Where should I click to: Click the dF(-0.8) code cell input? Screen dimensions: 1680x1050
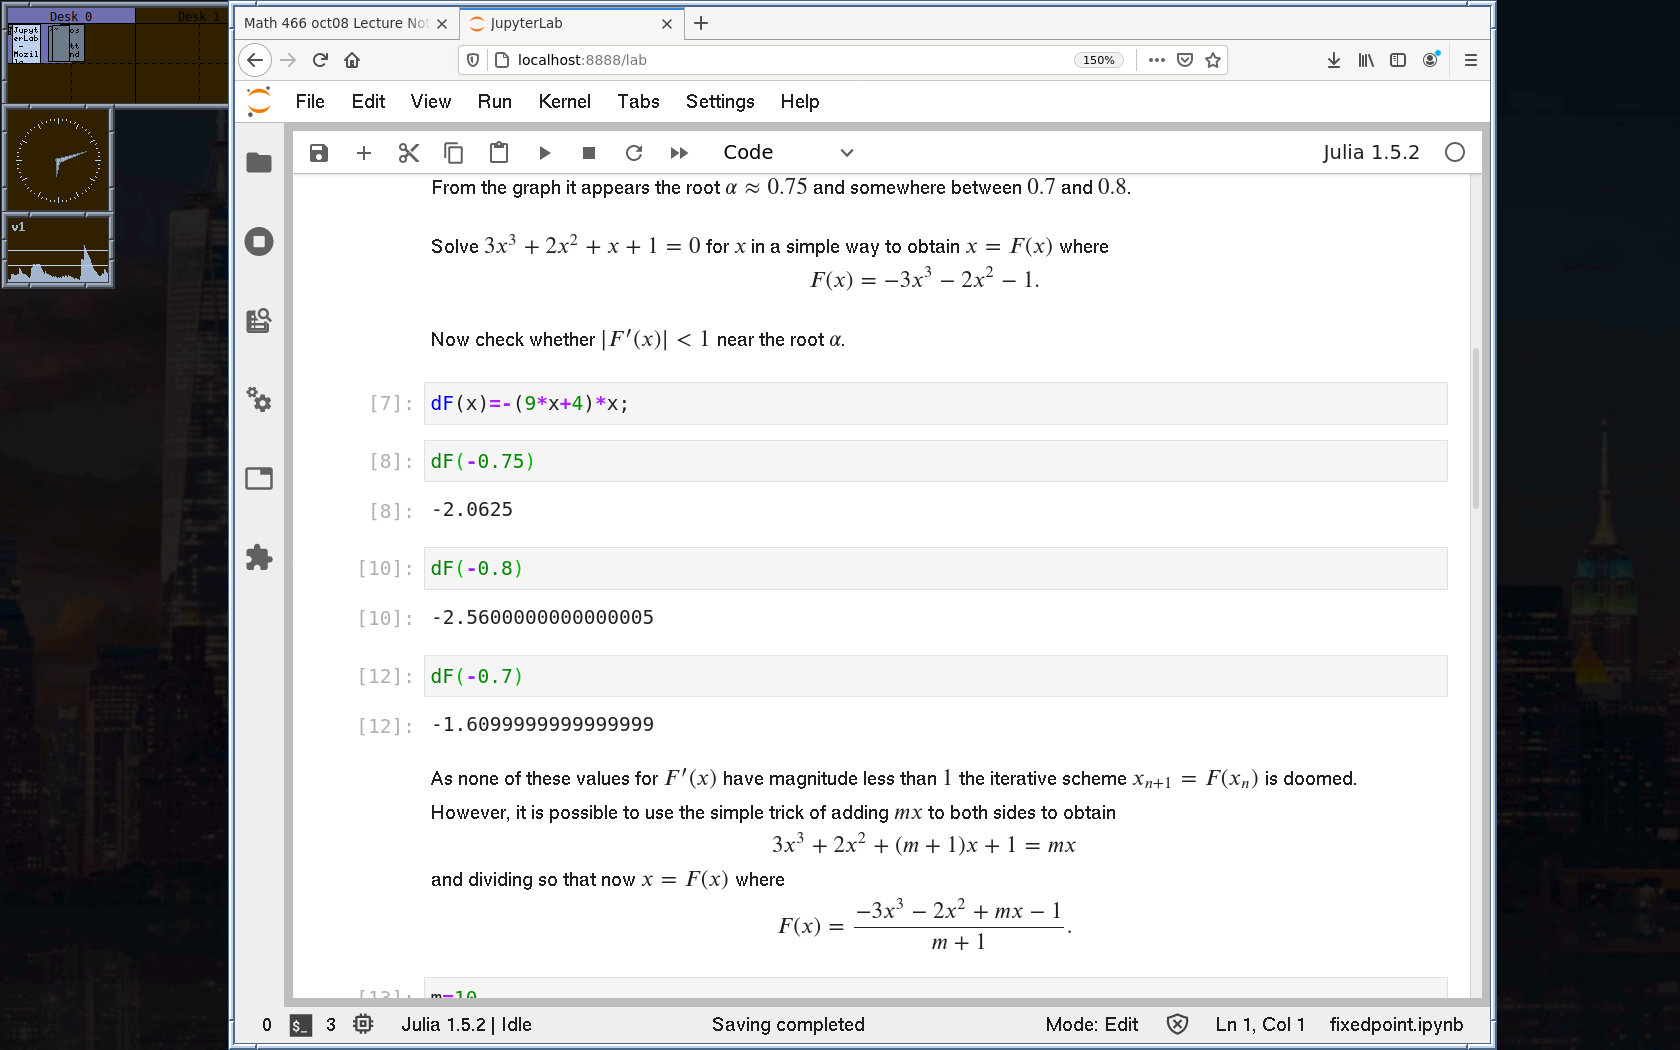click(x=935, y=569)
